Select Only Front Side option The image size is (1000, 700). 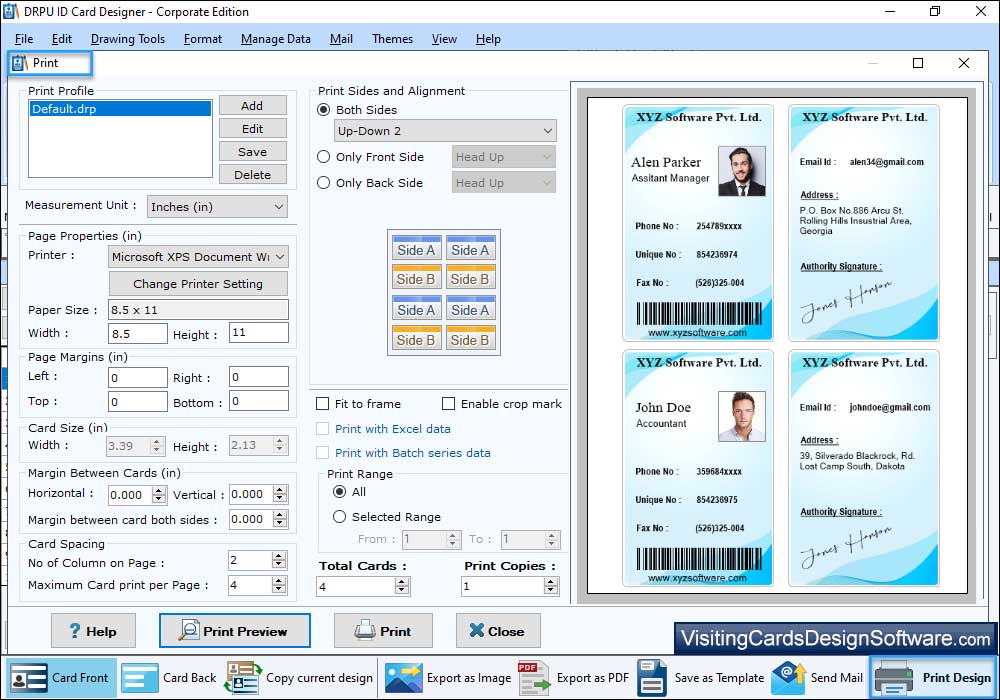coord(324,157)
